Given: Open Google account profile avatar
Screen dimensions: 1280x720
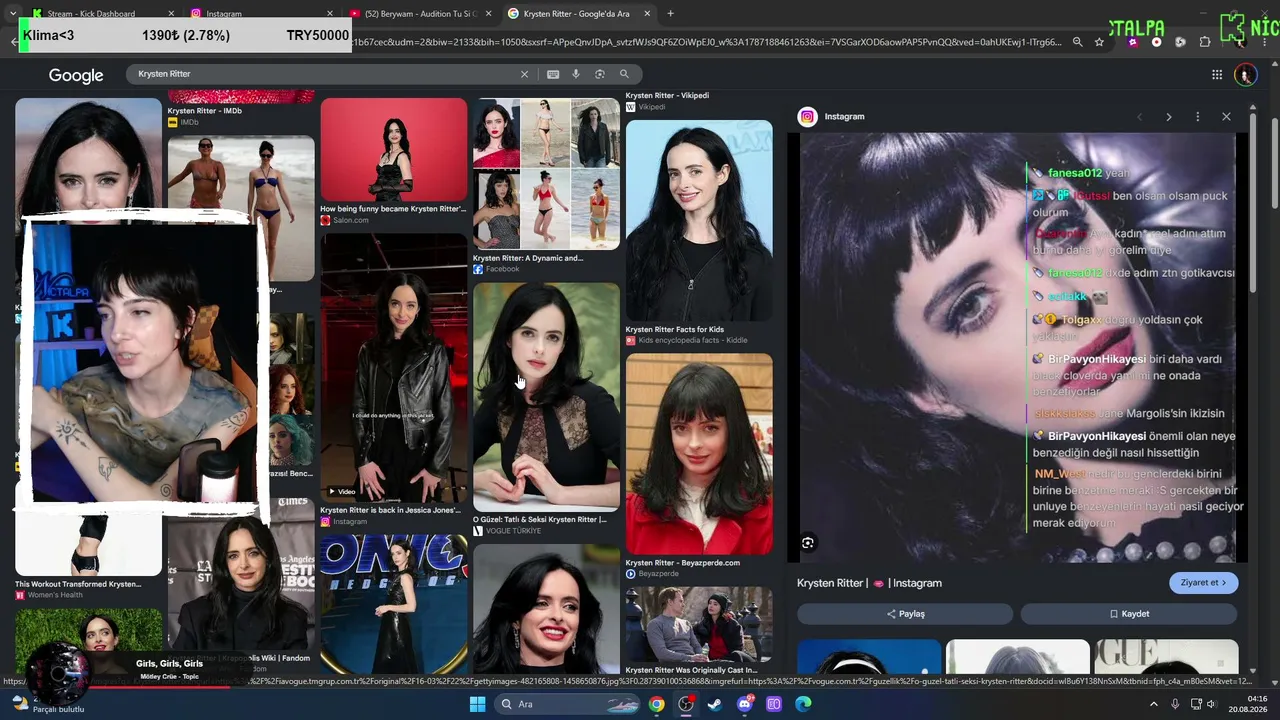Looking at the screenshot, I should (1245, 75).
